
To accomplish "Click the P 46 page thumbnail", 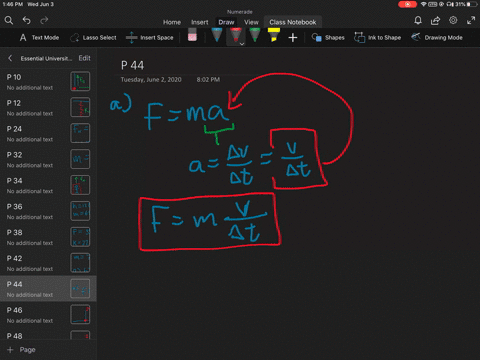I will click(80, 315).
